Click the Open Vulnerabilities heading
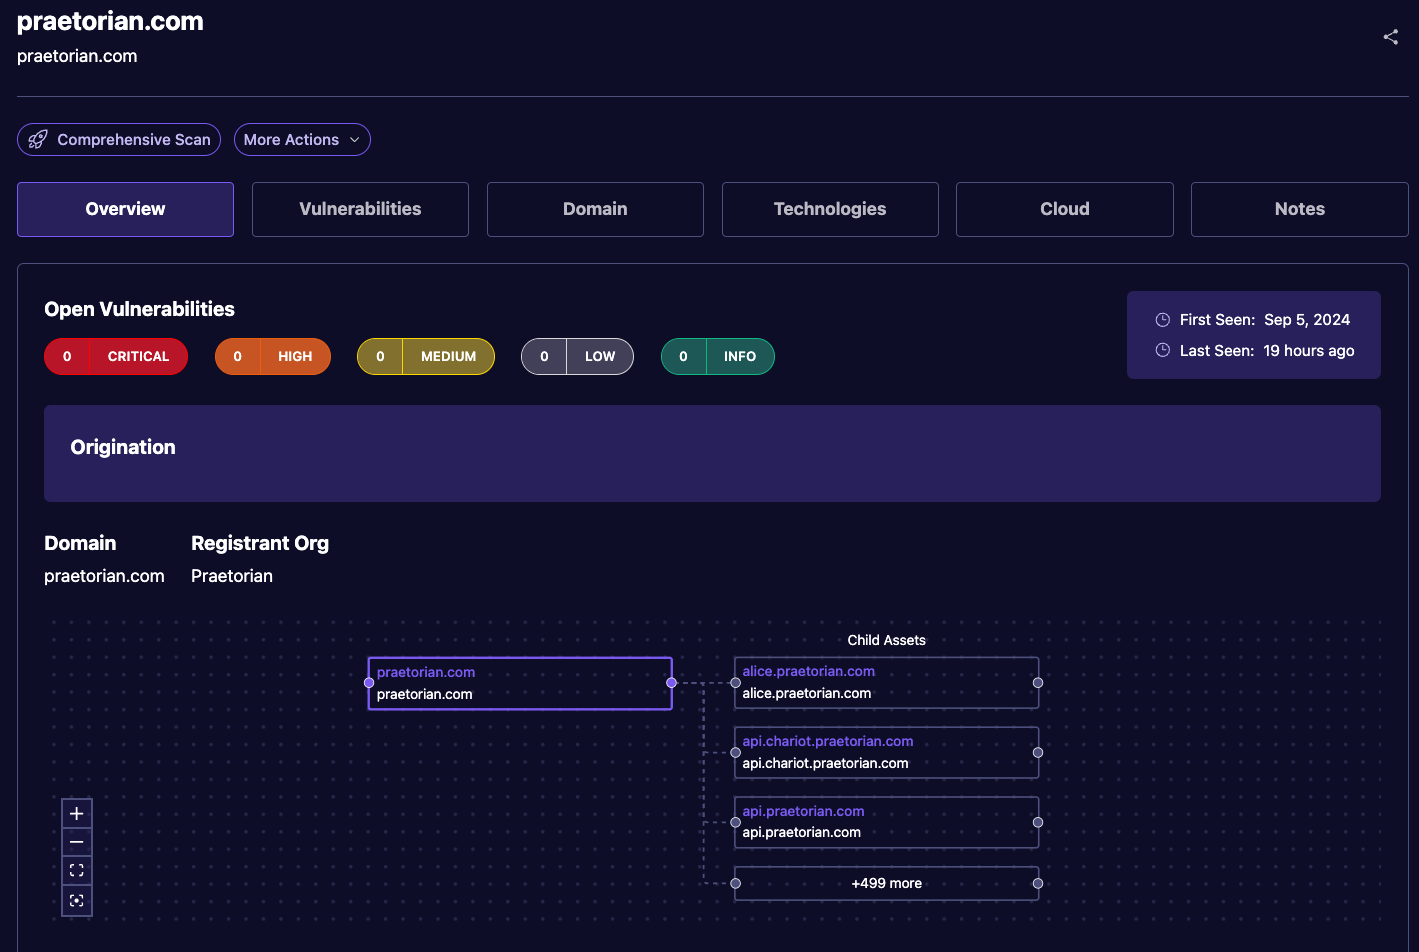The image size is (1419, 952). click(x=140, y=309)
